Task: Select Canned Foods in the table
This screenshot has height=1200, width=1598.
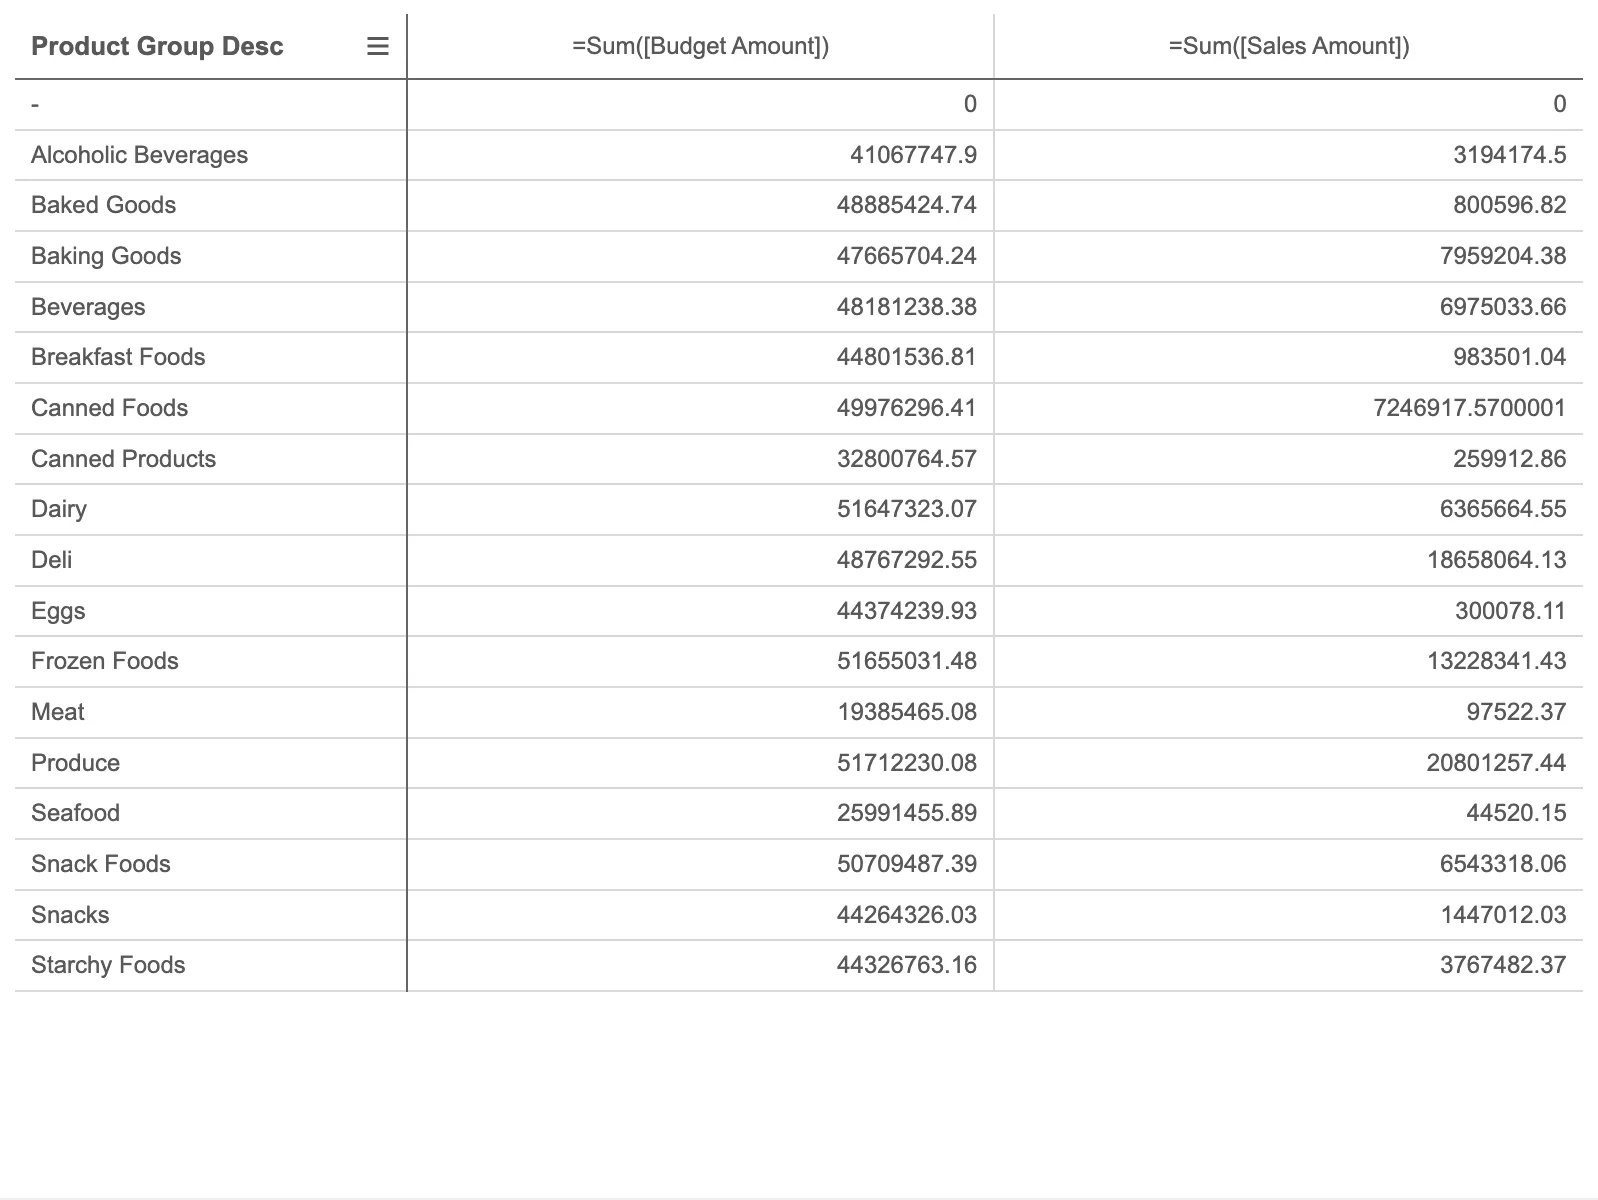Action: point(109,408)
